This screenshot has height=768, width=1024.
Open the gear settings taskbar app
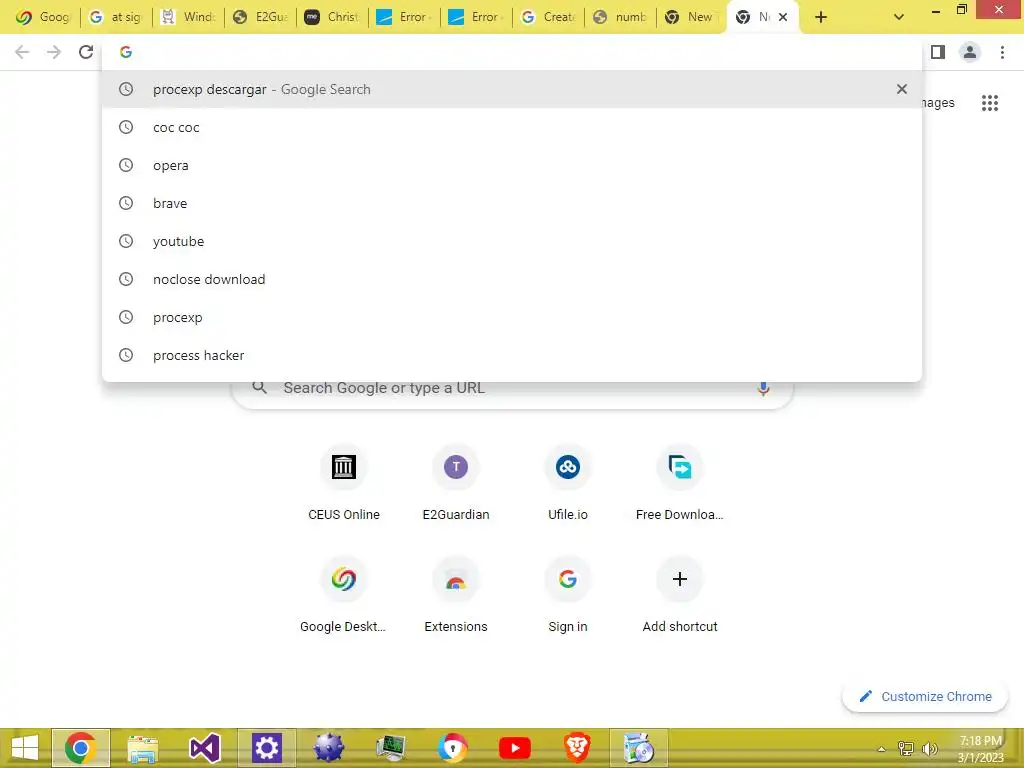[266, 748]
